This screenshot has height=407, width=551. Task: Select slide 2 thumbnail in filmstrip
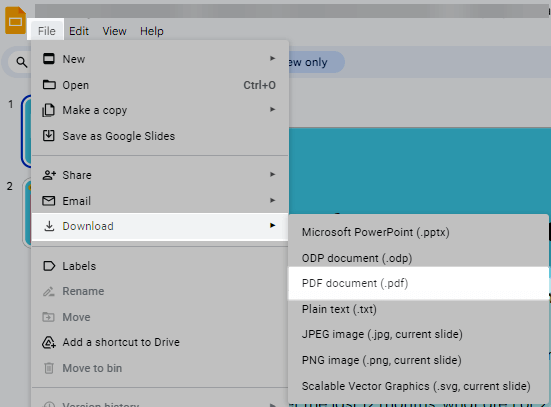(x=27, y=213)
